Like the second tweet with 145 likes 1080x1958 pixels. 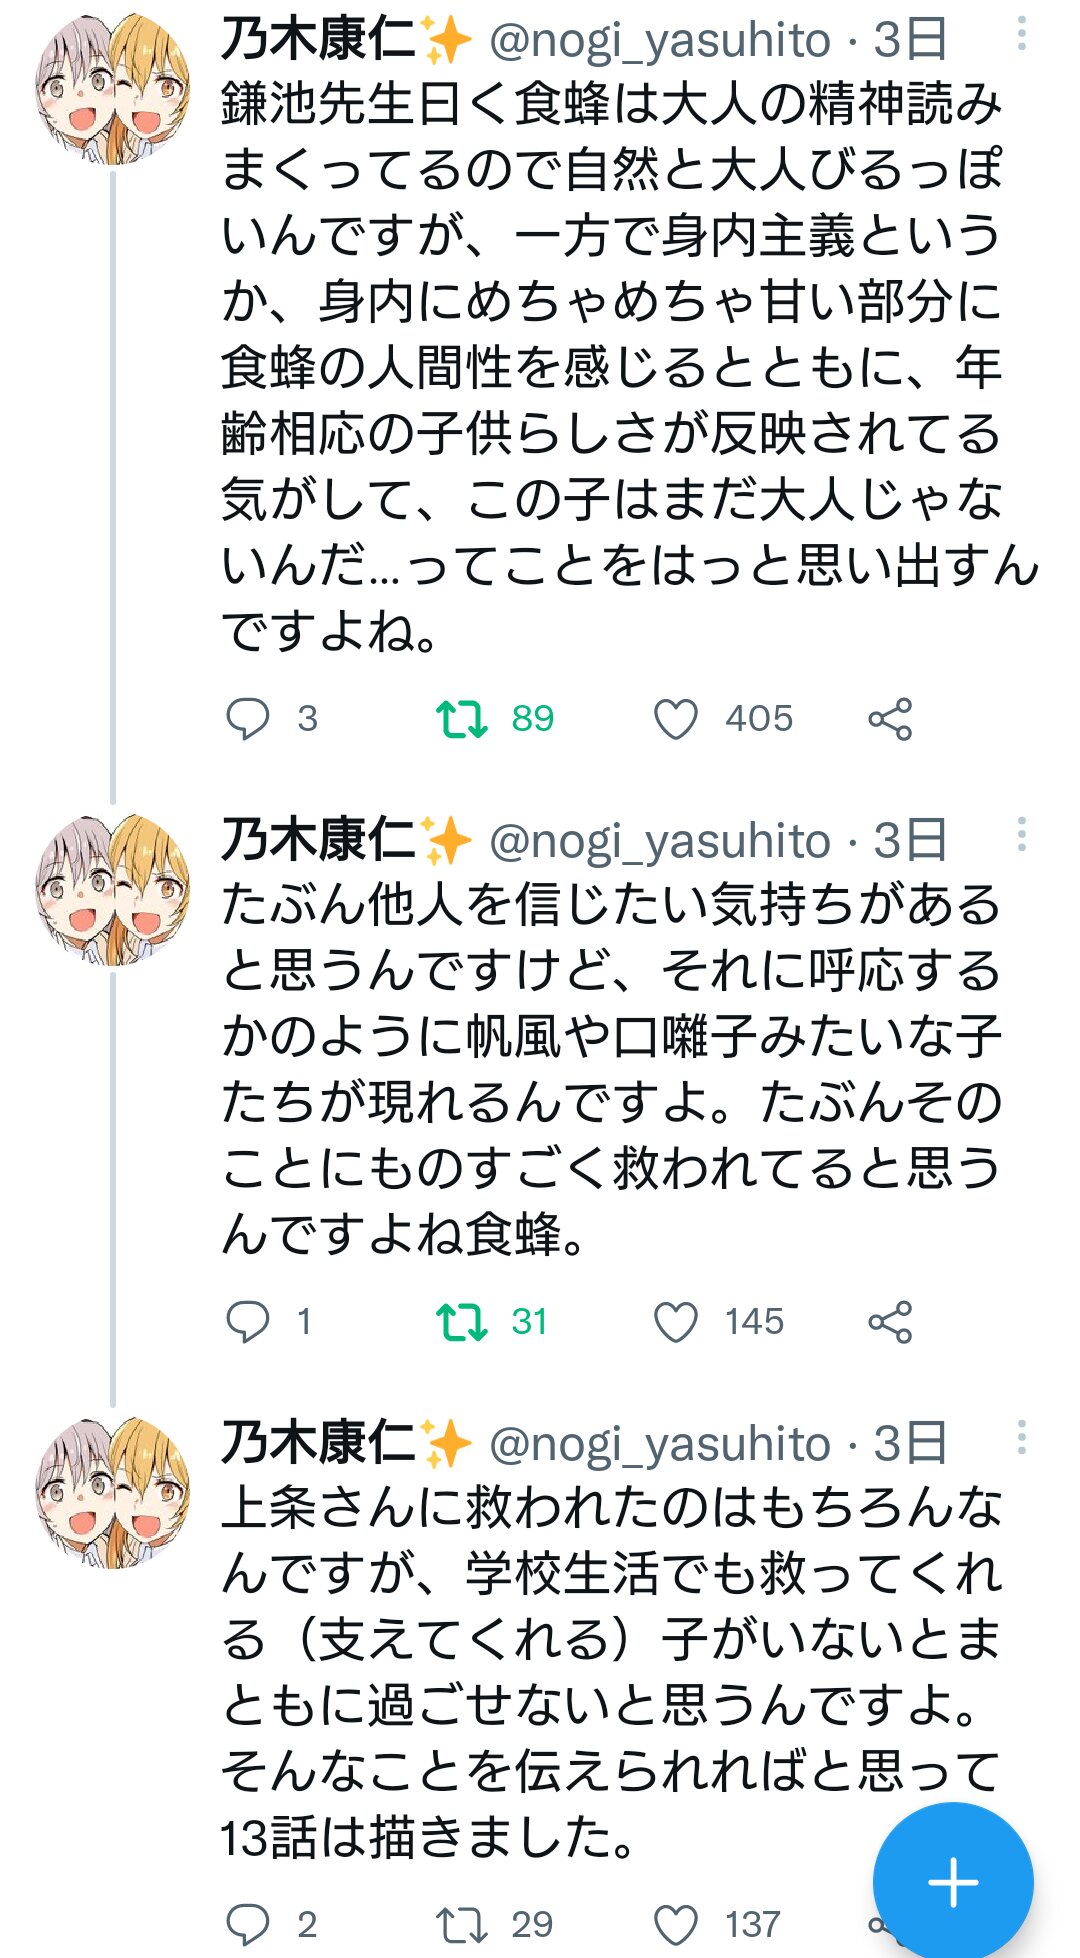coord(675,1322)
